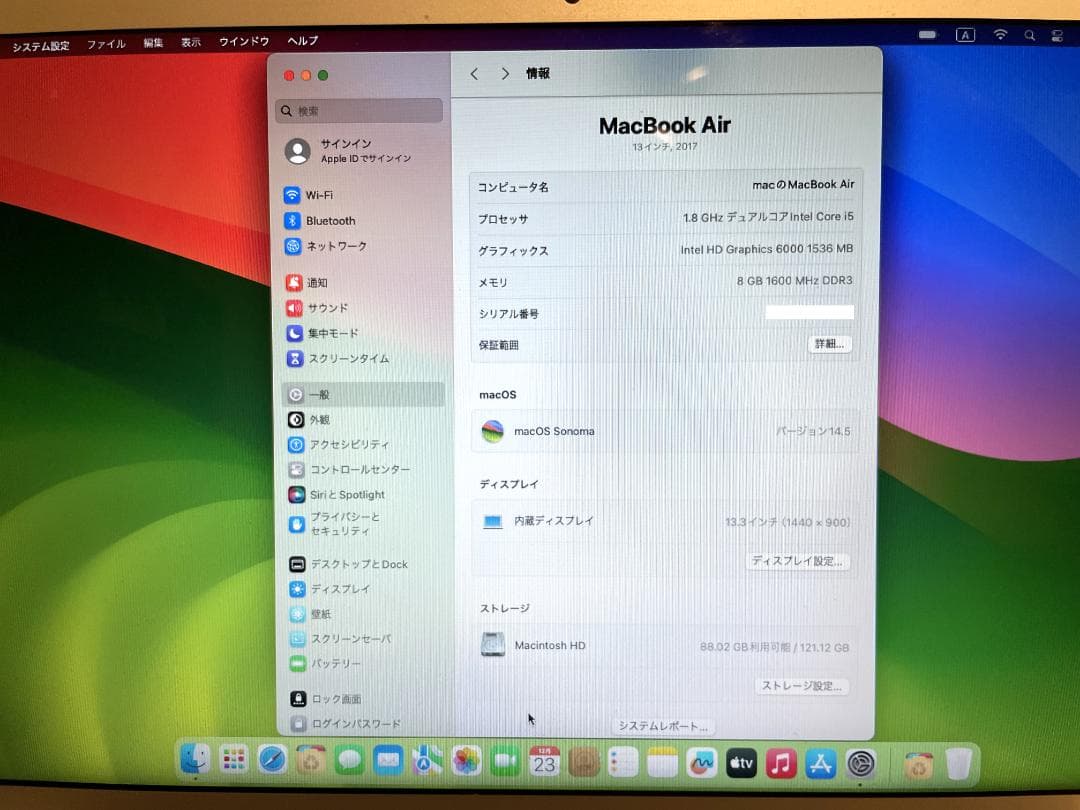The width and height of the screenshot is (1080, 810).
Task: Click the 検索 search field in sidebar
Action: point(358,110)
